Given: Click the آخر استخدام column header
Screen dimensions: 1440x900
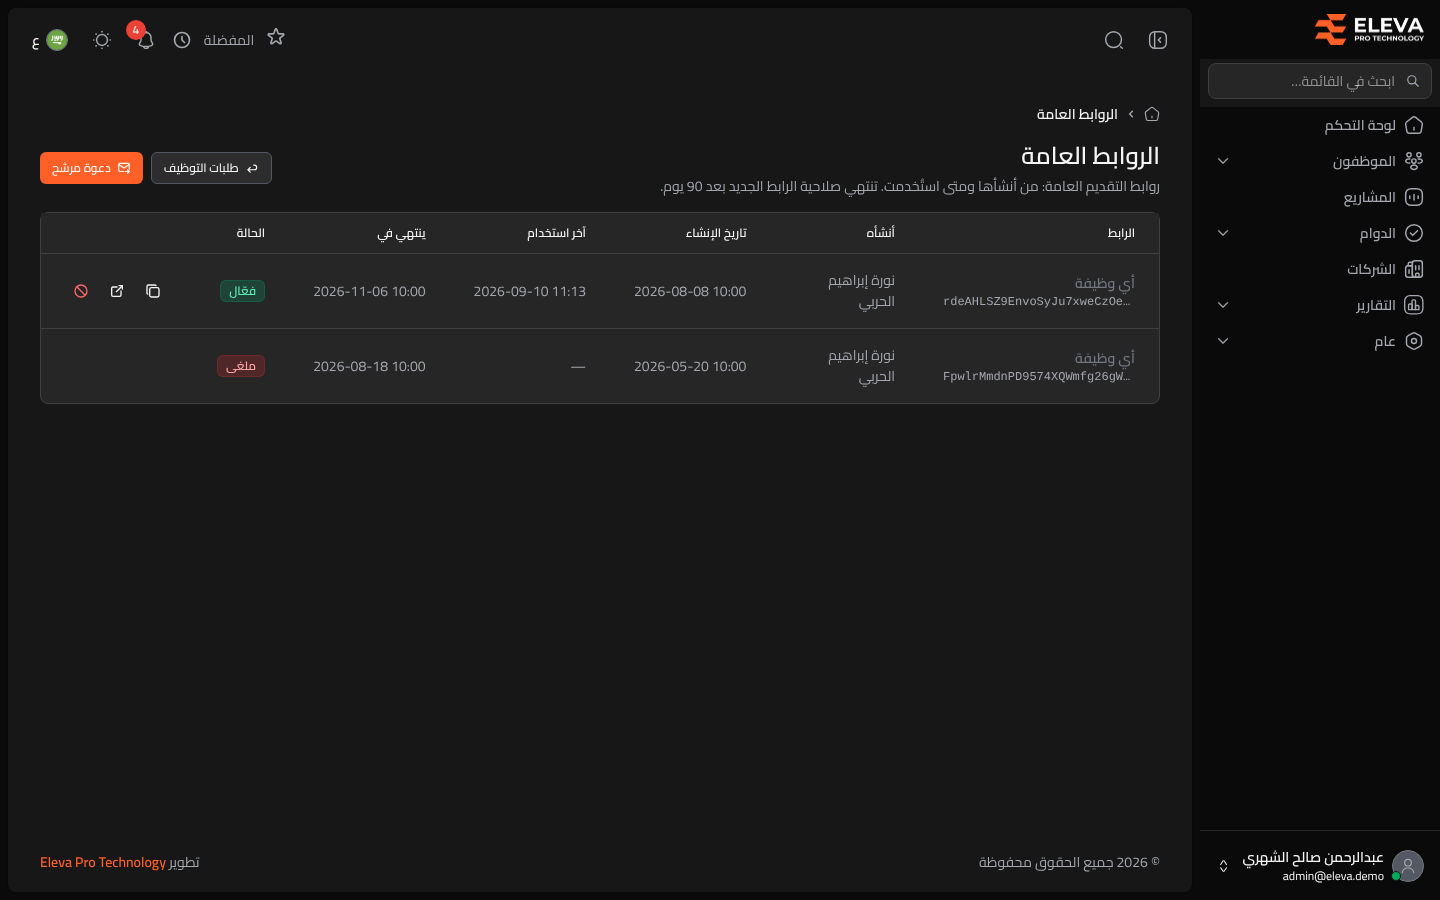Looking at the screenshot, I should tap(556, 233).
